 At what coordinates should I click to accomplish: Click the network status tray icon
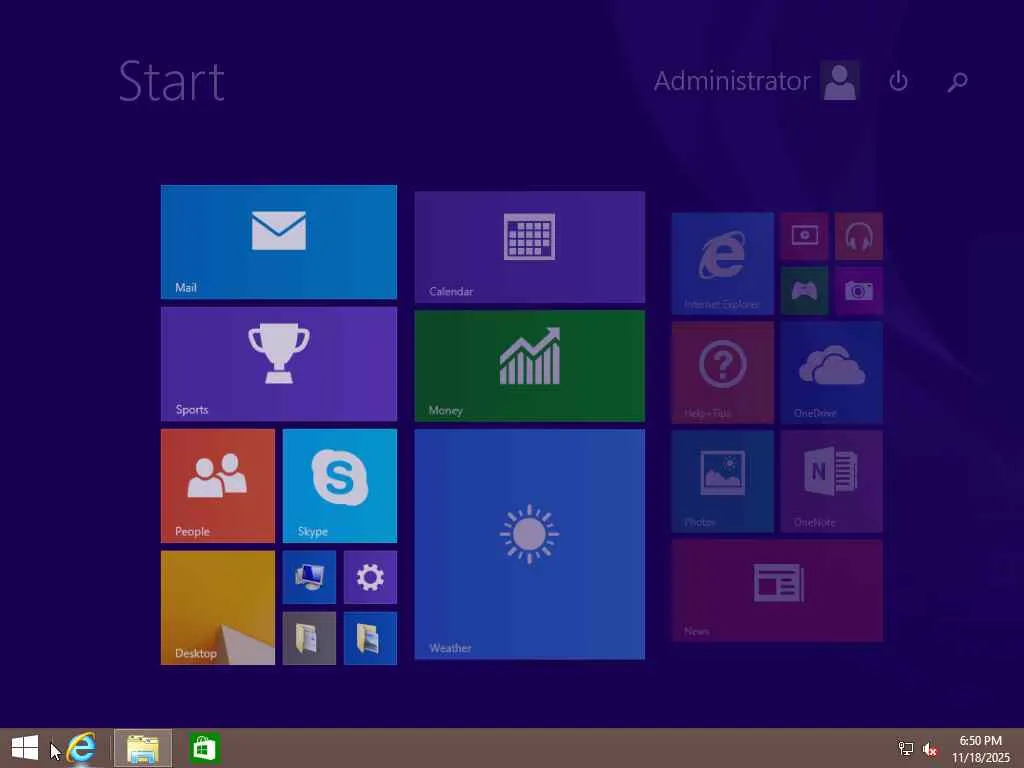coord(906,749)
